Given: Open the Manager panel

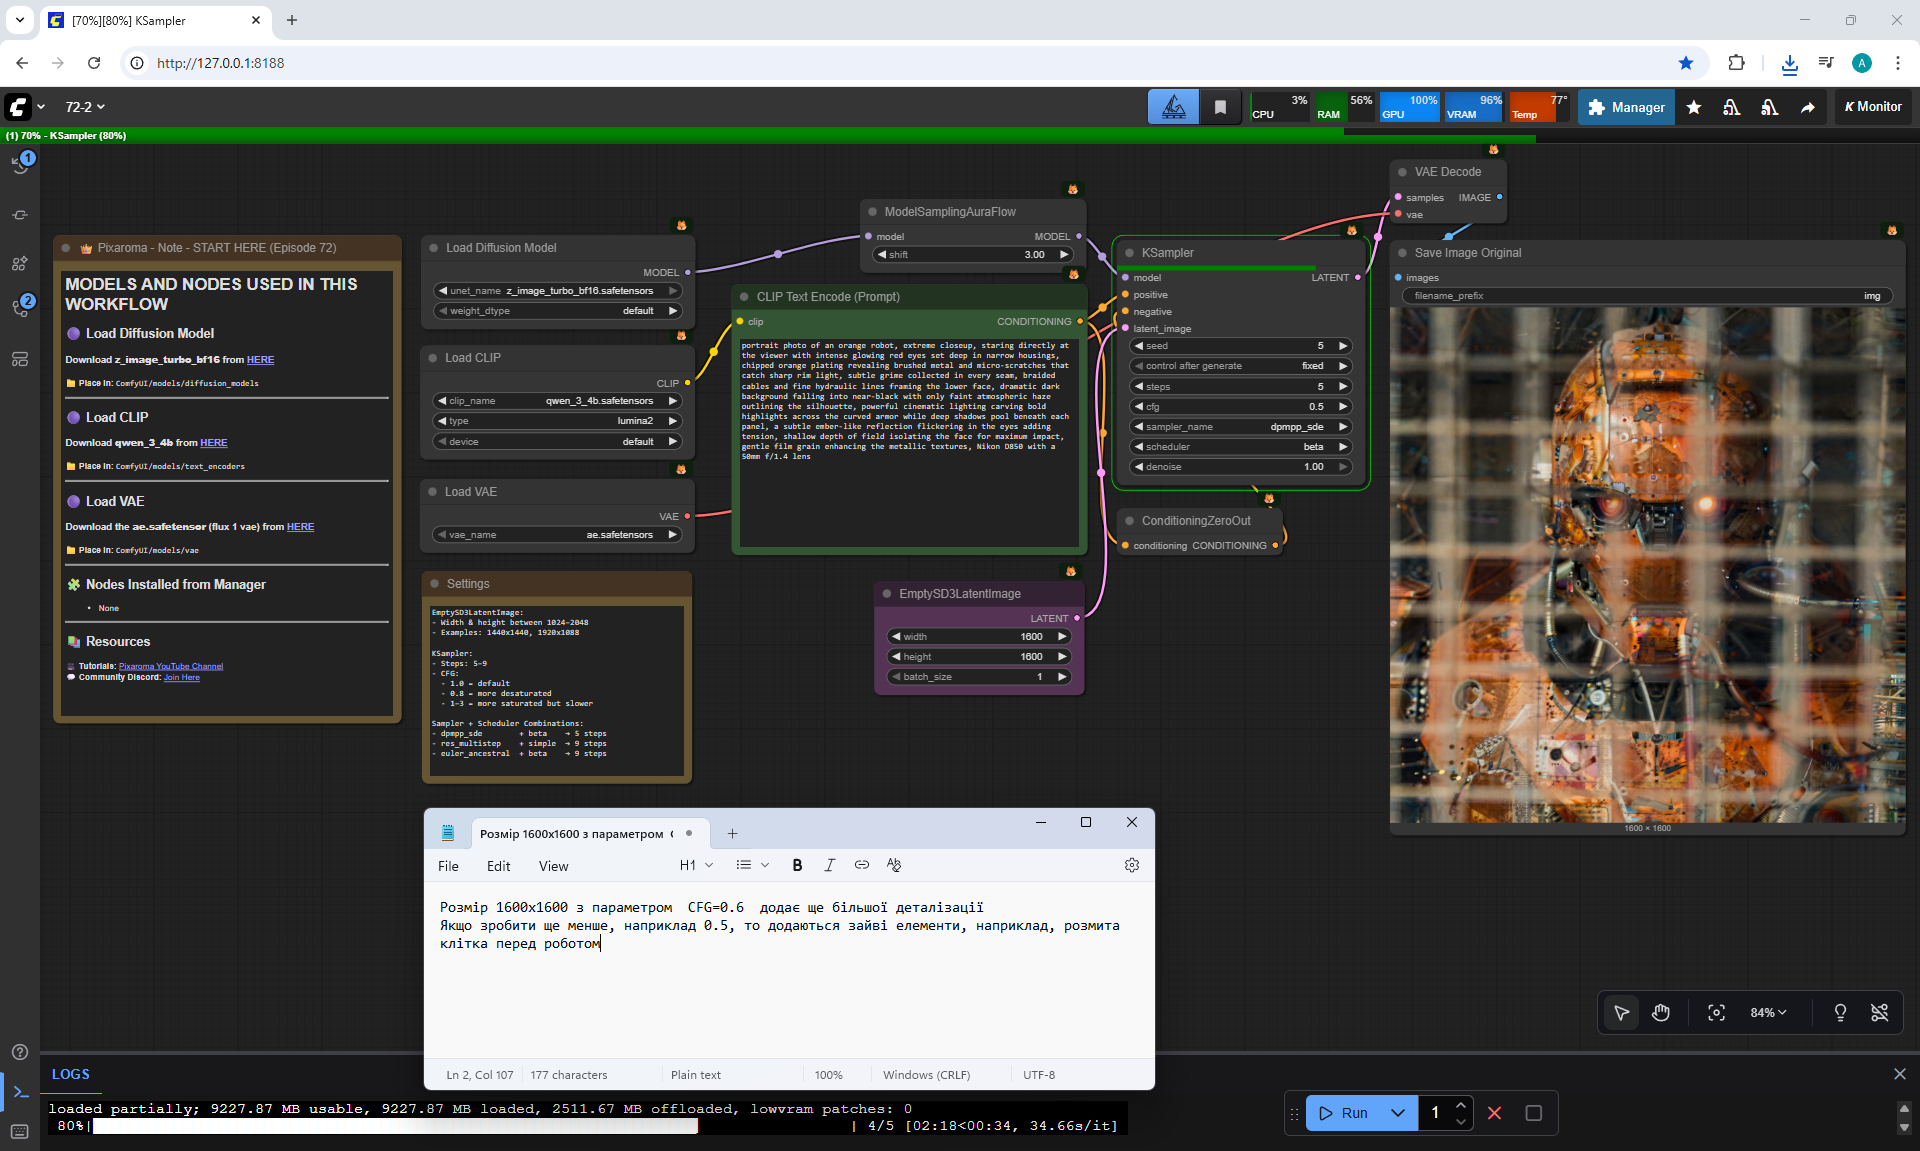Looking at the screenshot, I should click(x=1626, y=107).
